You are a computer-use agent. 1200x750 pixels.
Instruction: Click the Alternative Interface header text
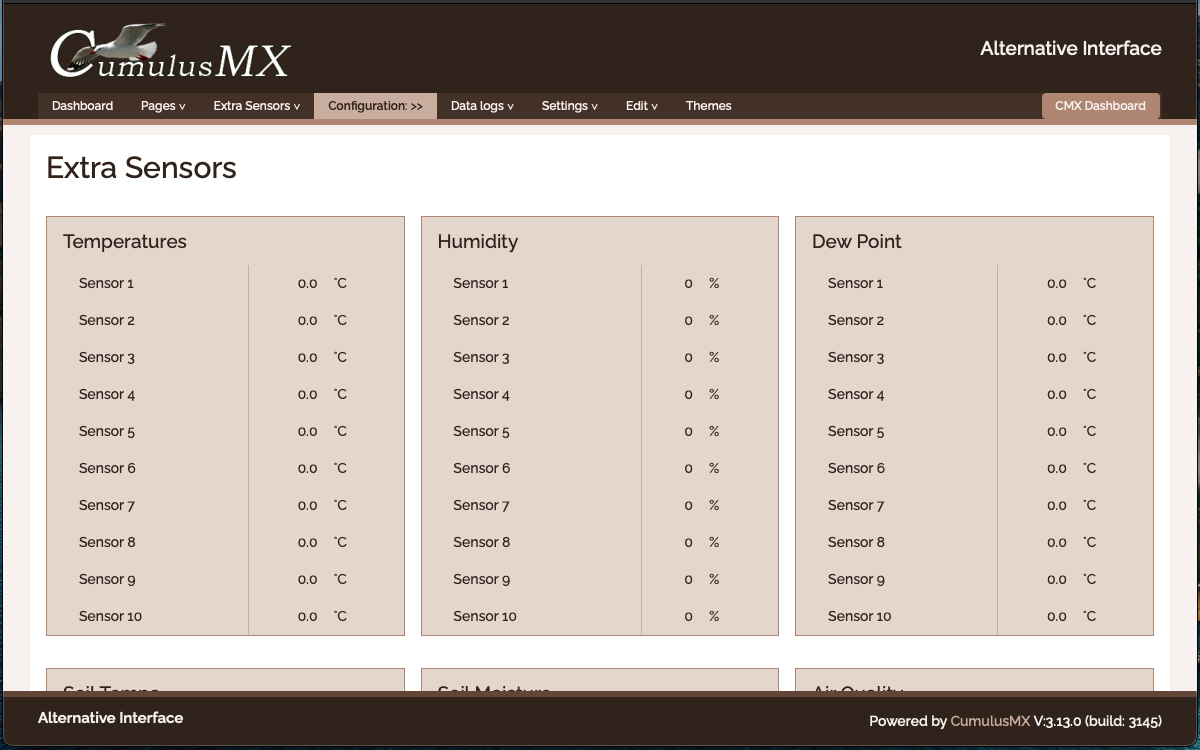(1070, 48)
